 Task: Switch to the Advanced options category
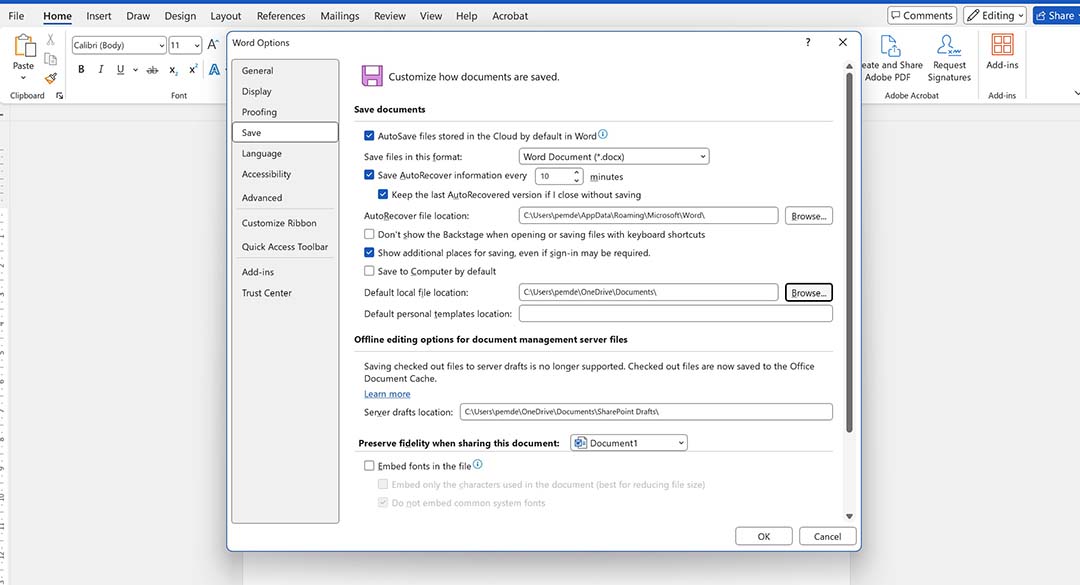[262, 198]
